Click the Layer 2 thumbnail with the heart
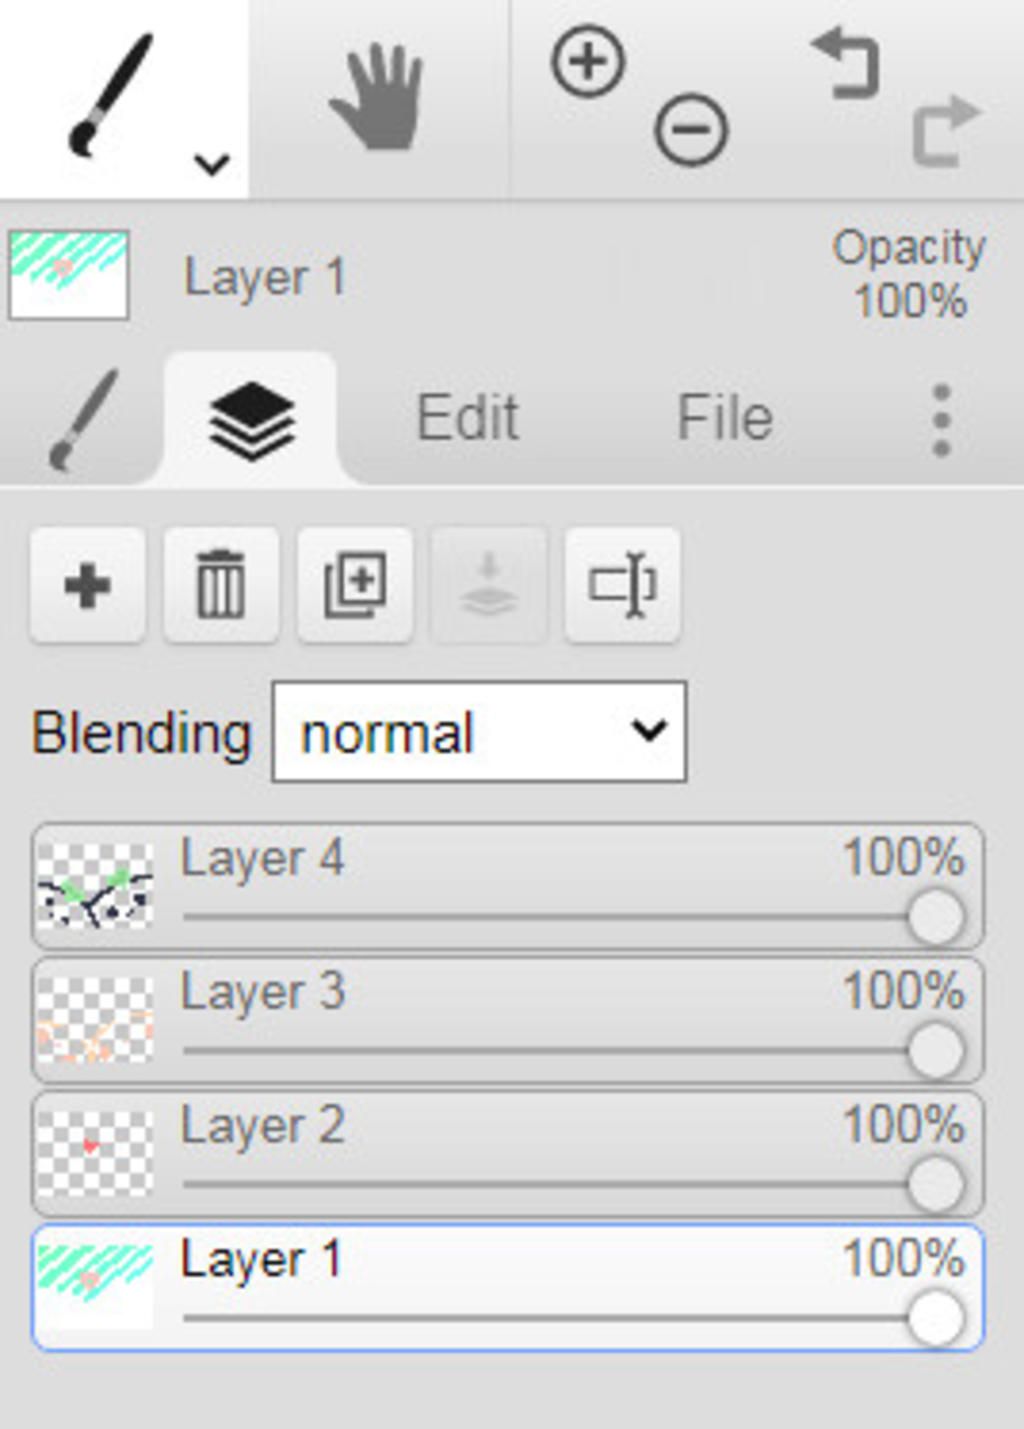The image size is (1024, 1429). coord(95,1153)
